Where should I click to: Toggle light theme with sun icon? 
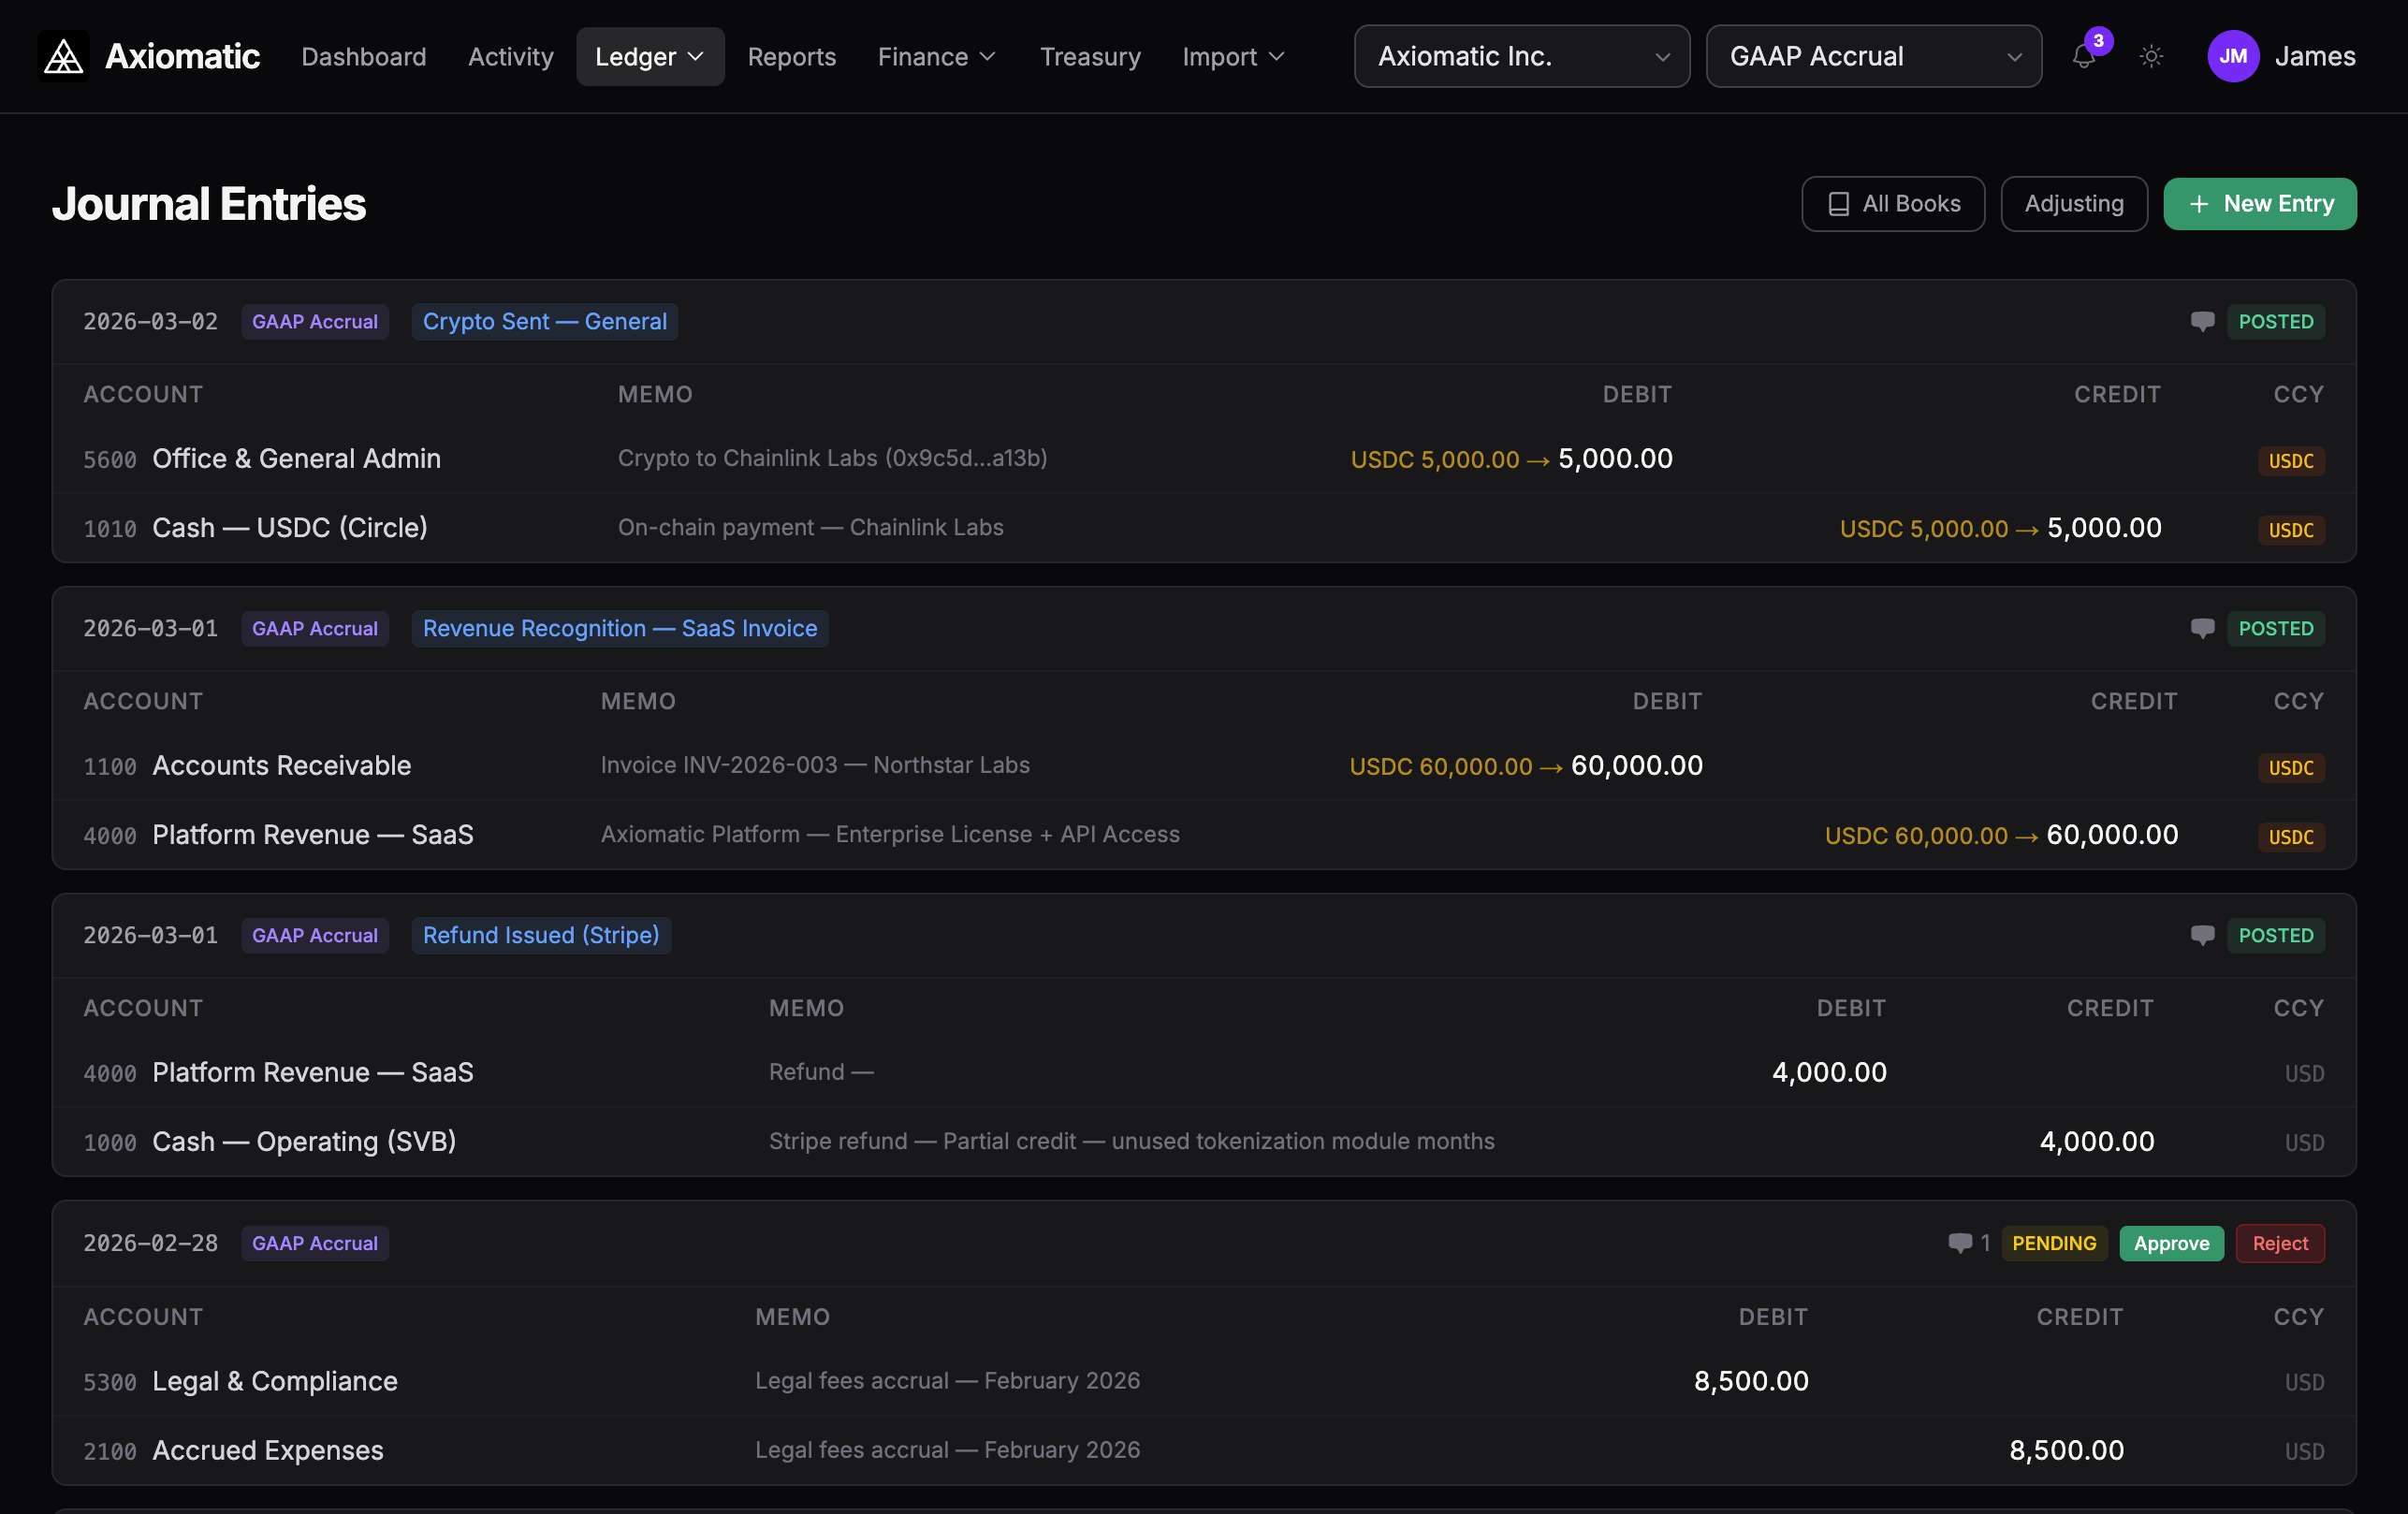[x=2151, y=57]
